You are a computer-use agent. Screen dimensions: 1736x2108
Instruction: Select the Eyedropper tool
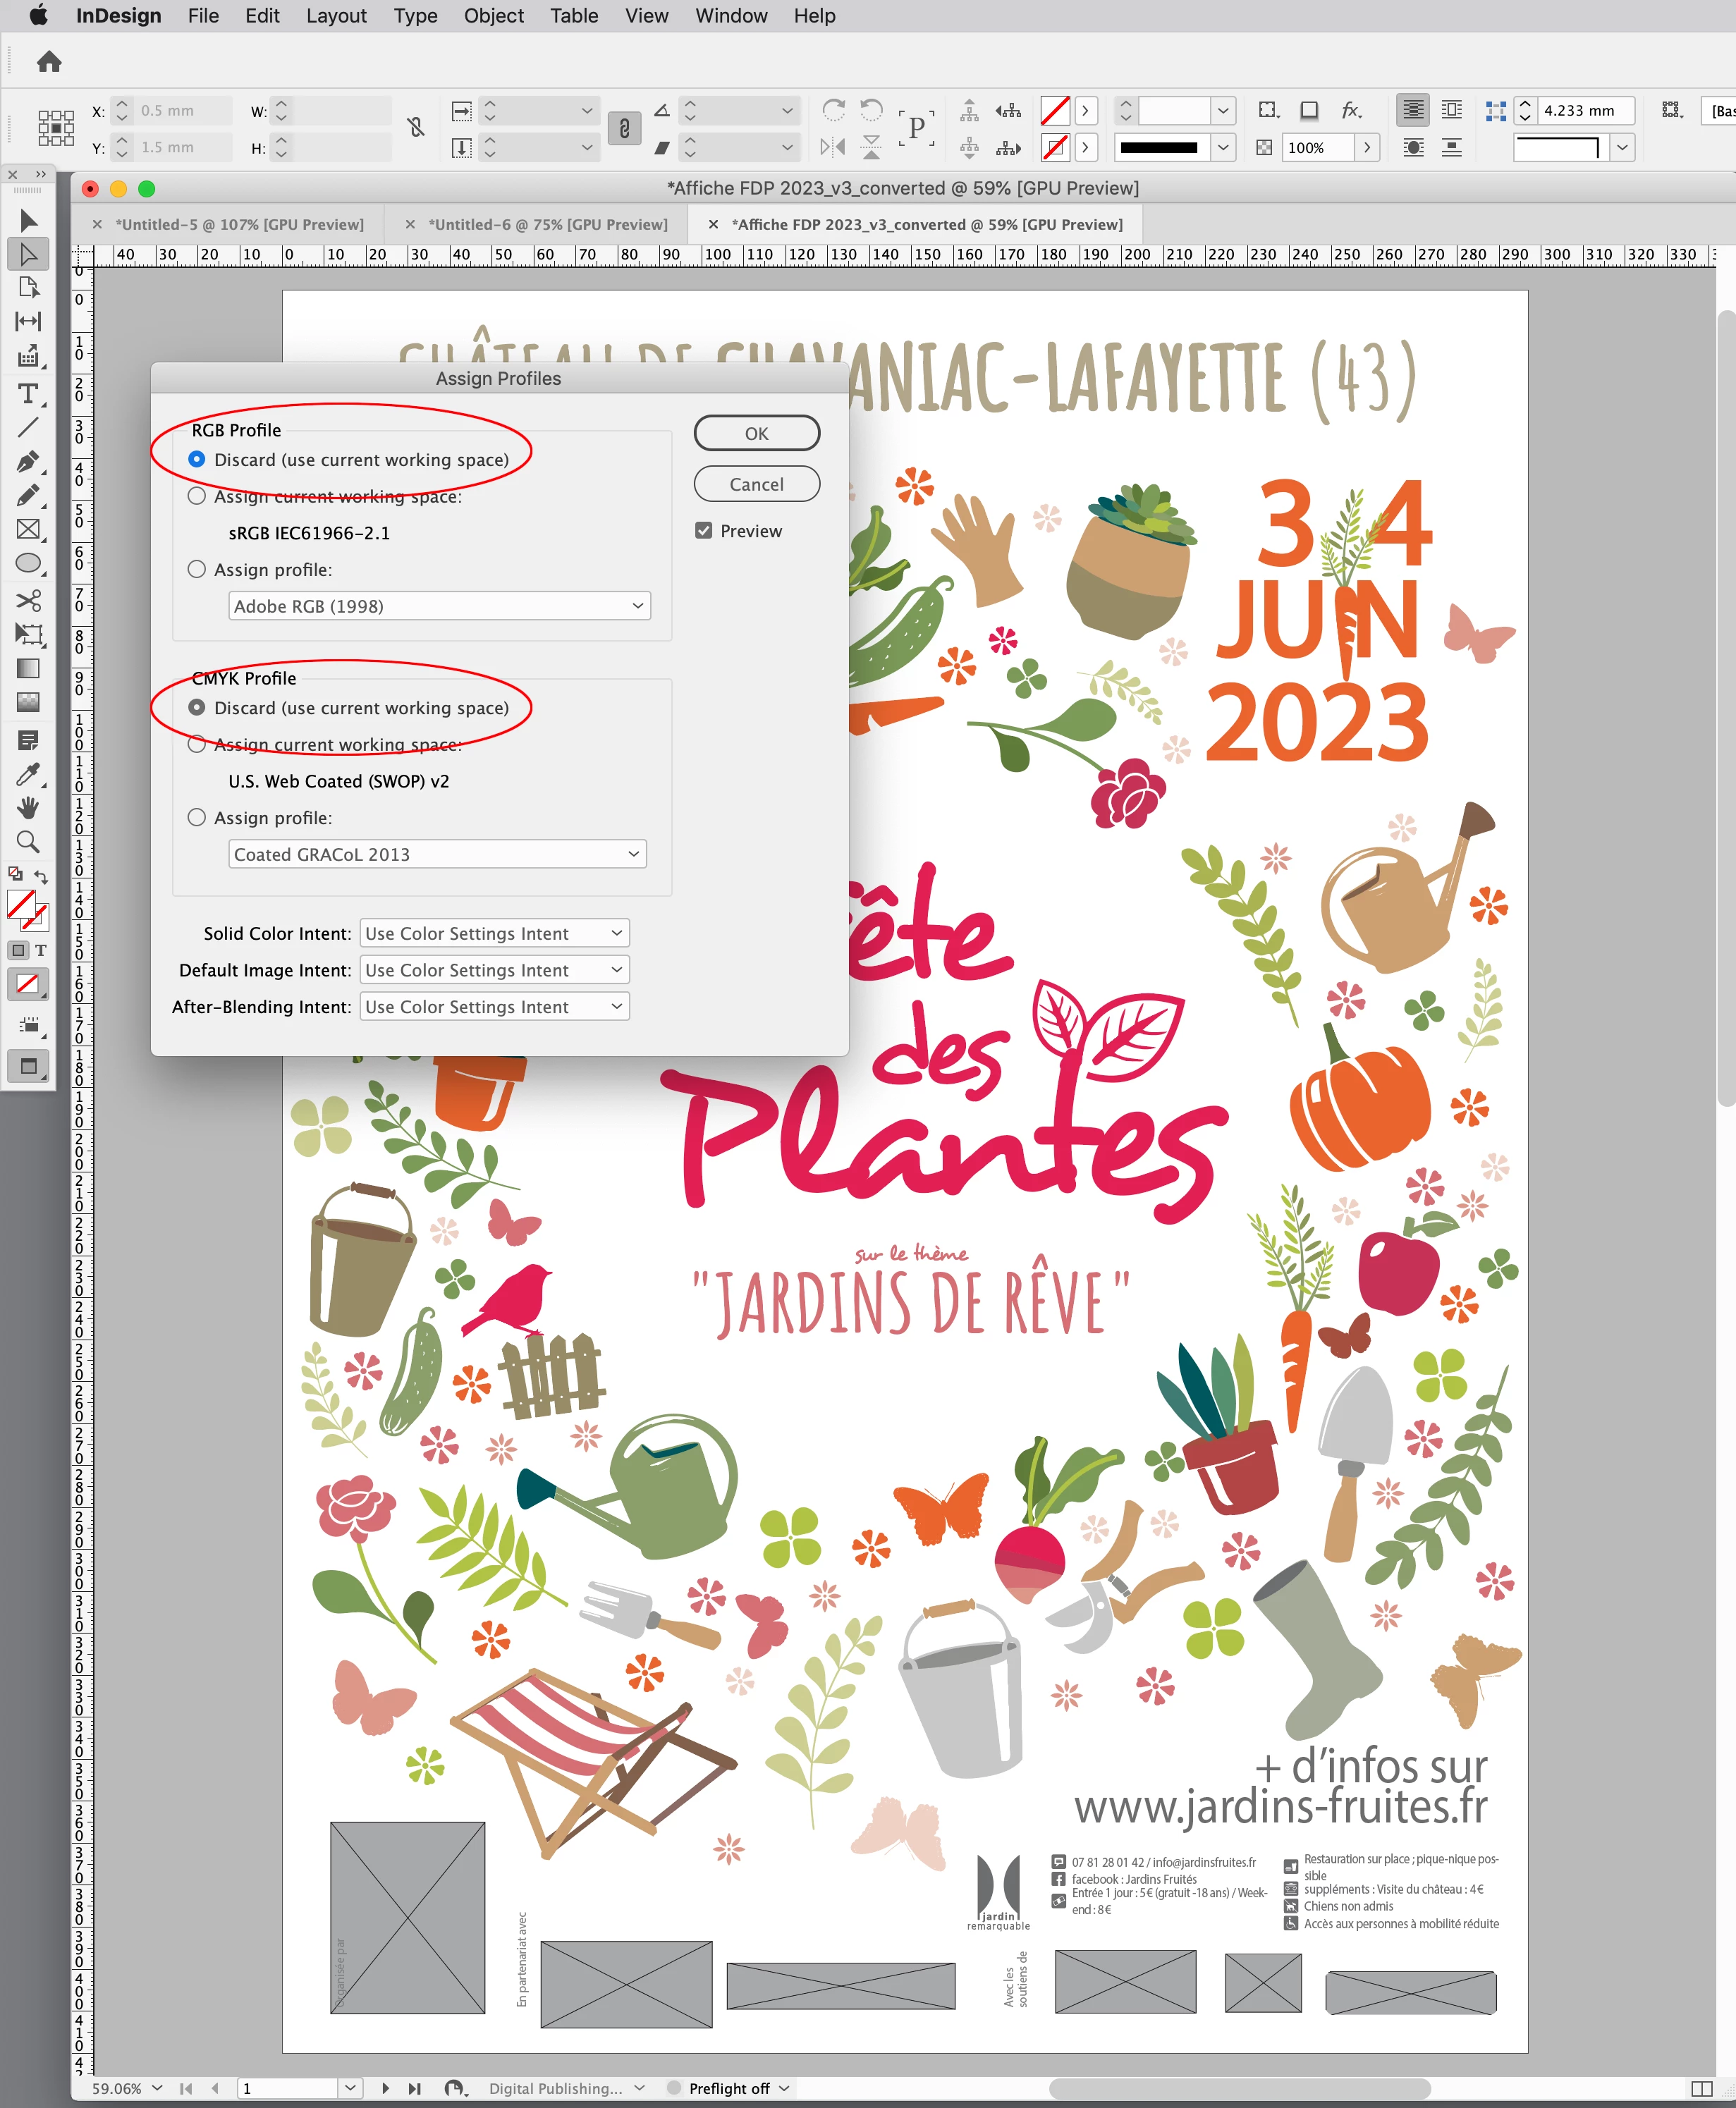pos(28,774)
